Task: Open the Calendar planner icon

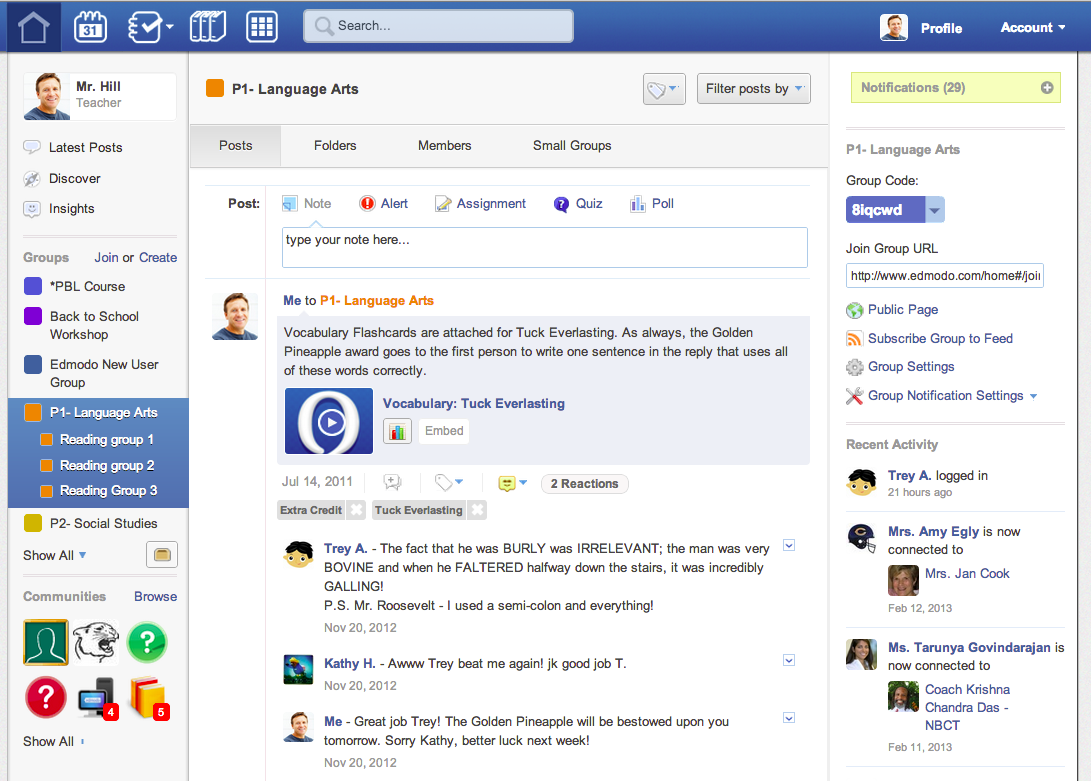Action: (x=91, y=27)
